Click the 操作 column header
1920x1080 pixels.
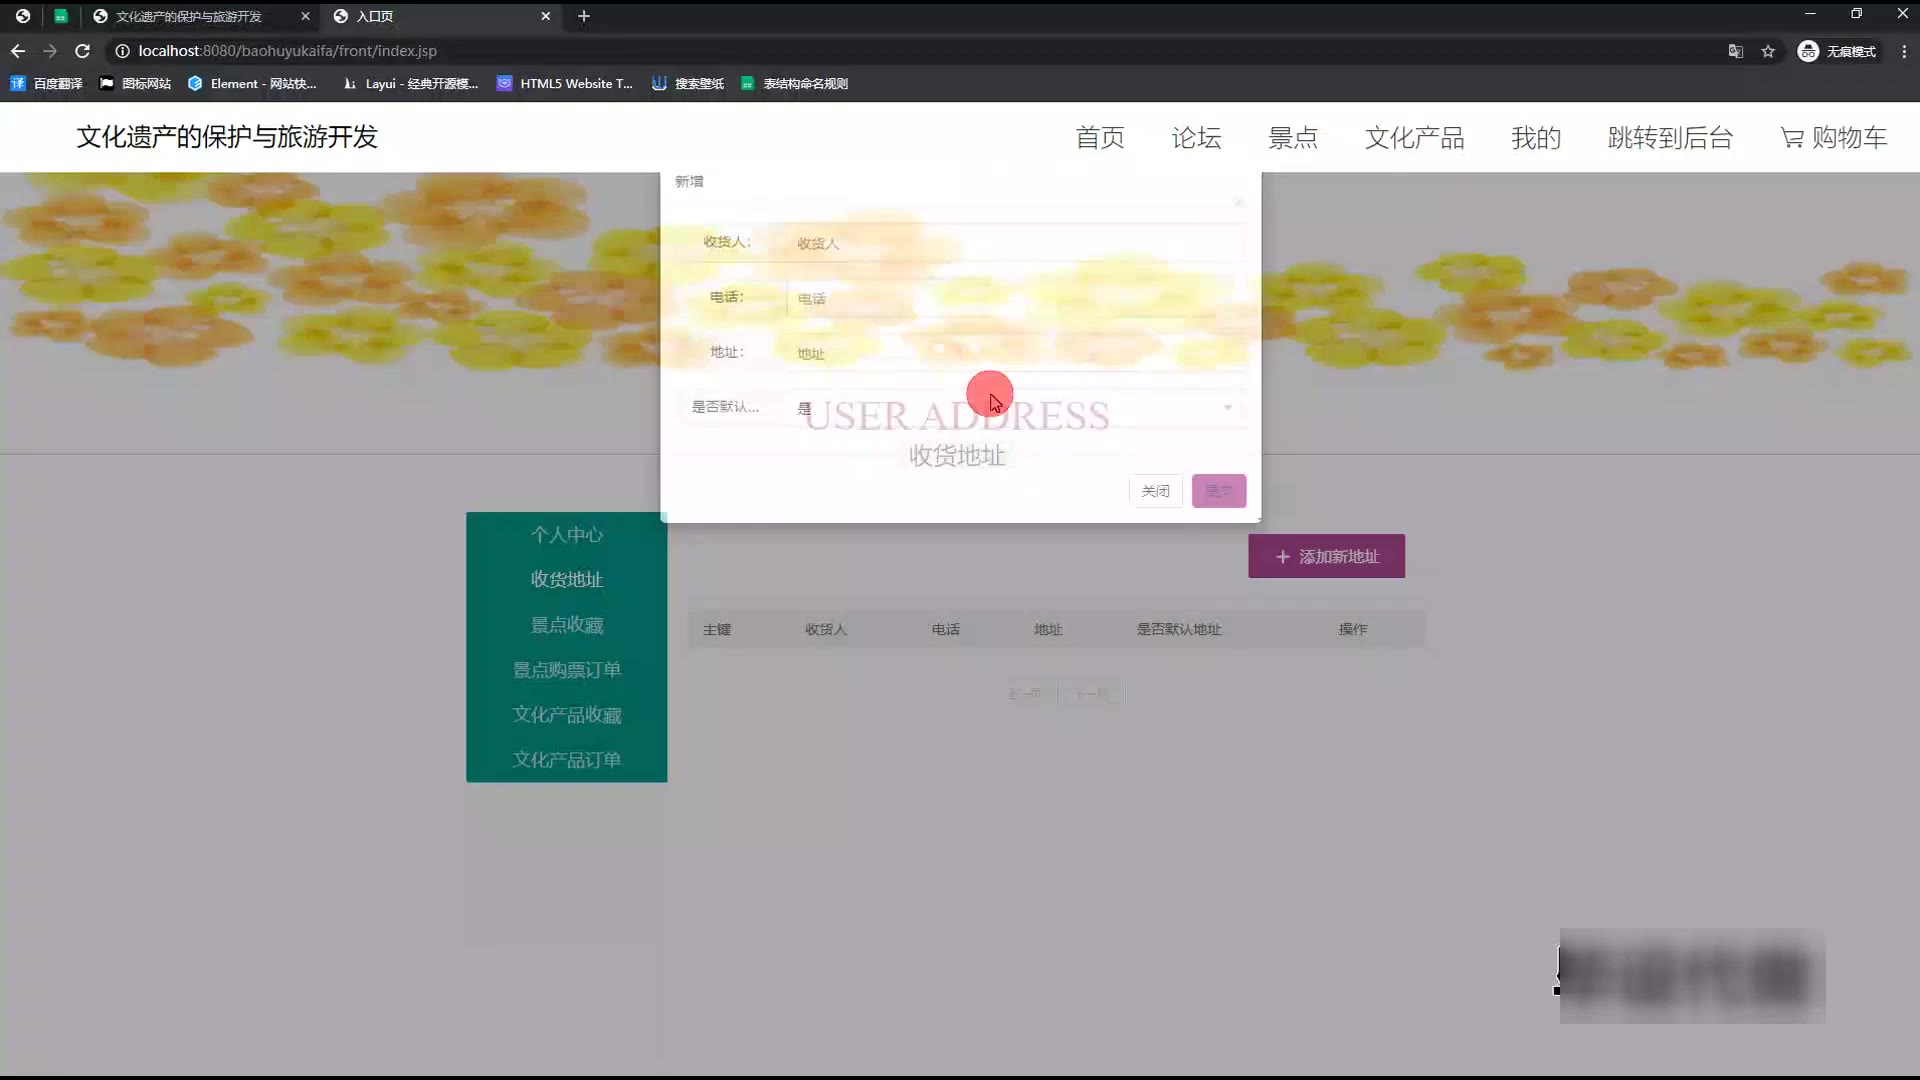click(x=1352, y=629)
